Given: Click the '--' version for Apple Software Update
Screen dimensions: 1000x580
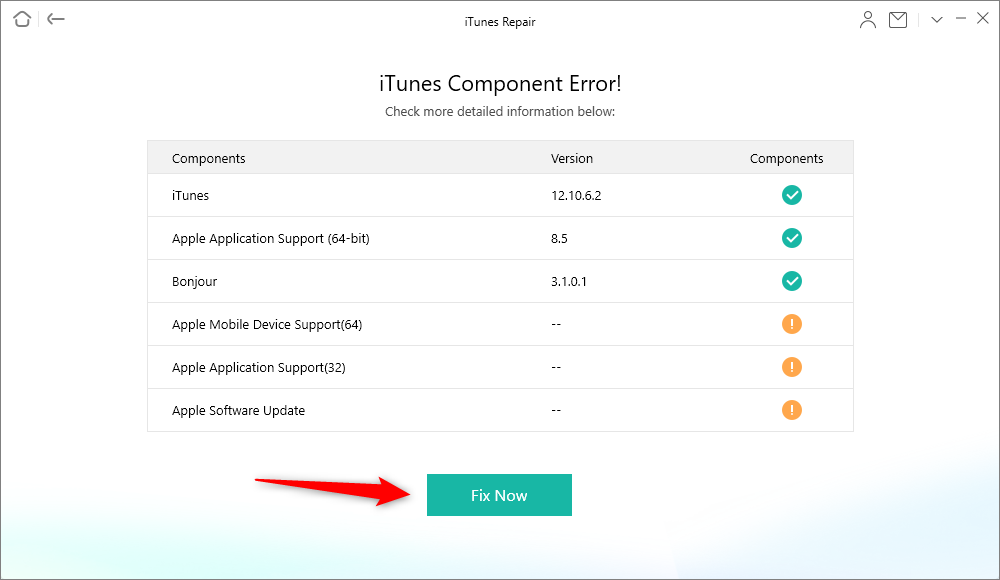Looking at the screenshot, I should 556,410.
